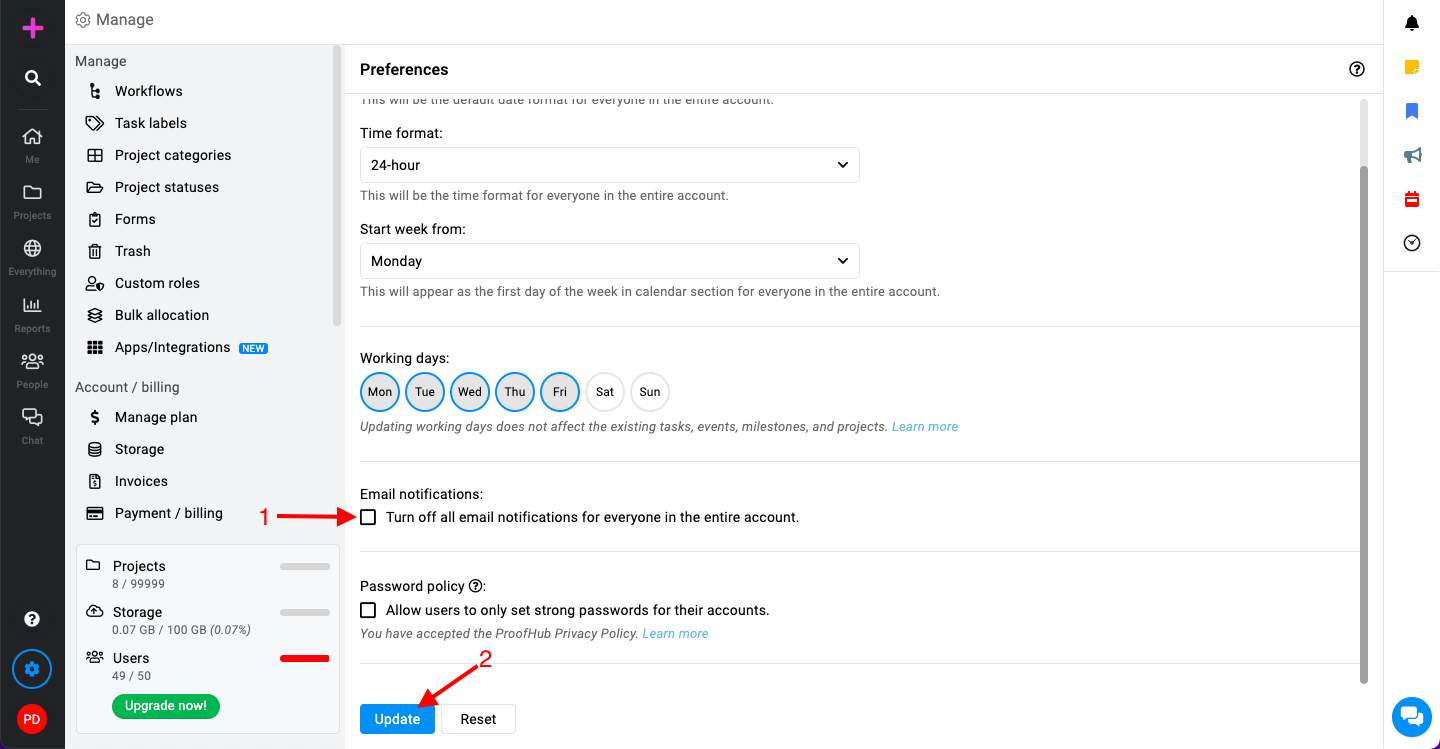
Task: Click the Reset button
Action: [x=478, y=719]
